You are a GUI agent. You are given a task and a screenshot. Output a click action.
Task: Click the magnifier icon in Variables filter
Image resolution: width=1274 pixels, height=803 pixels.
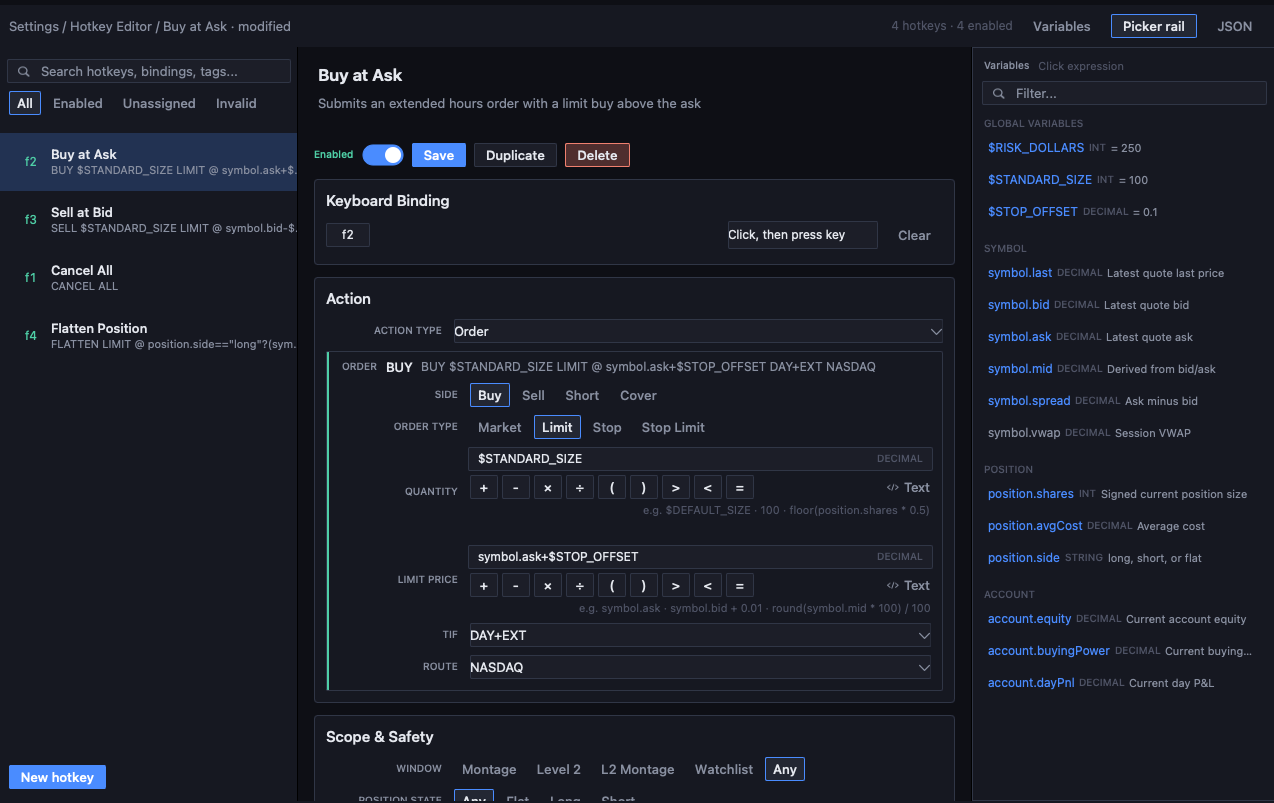pyautogui.click(x=999, y=93)
